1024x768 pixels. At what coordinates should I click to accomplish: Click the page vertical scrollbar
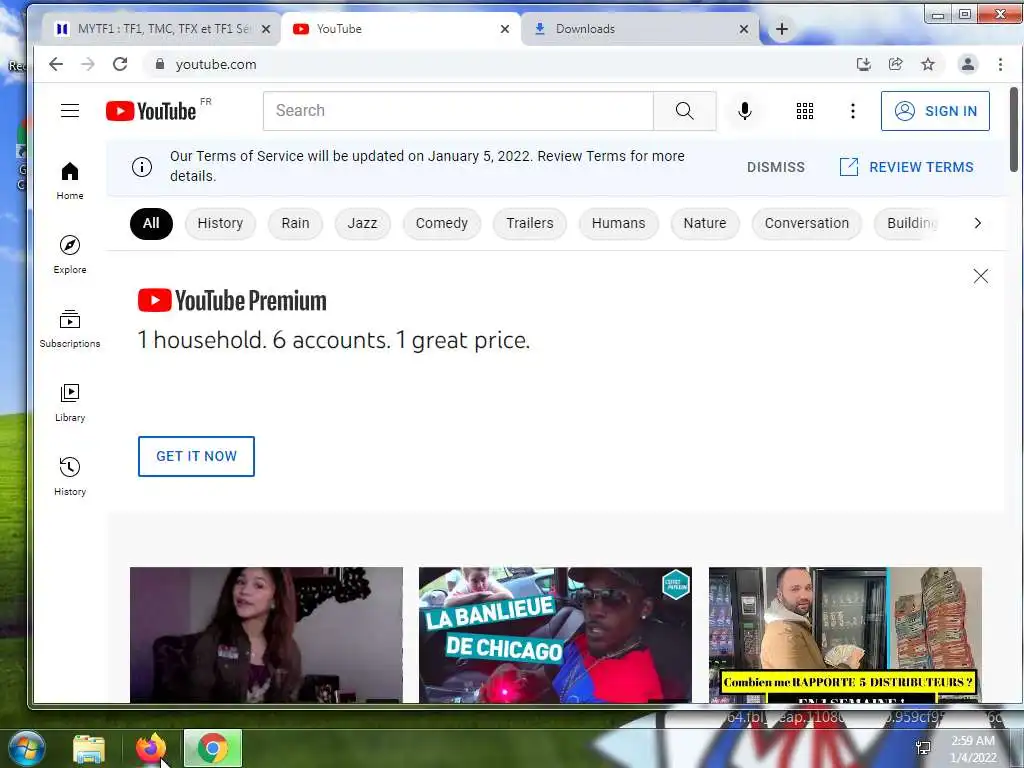(1014, 129)
